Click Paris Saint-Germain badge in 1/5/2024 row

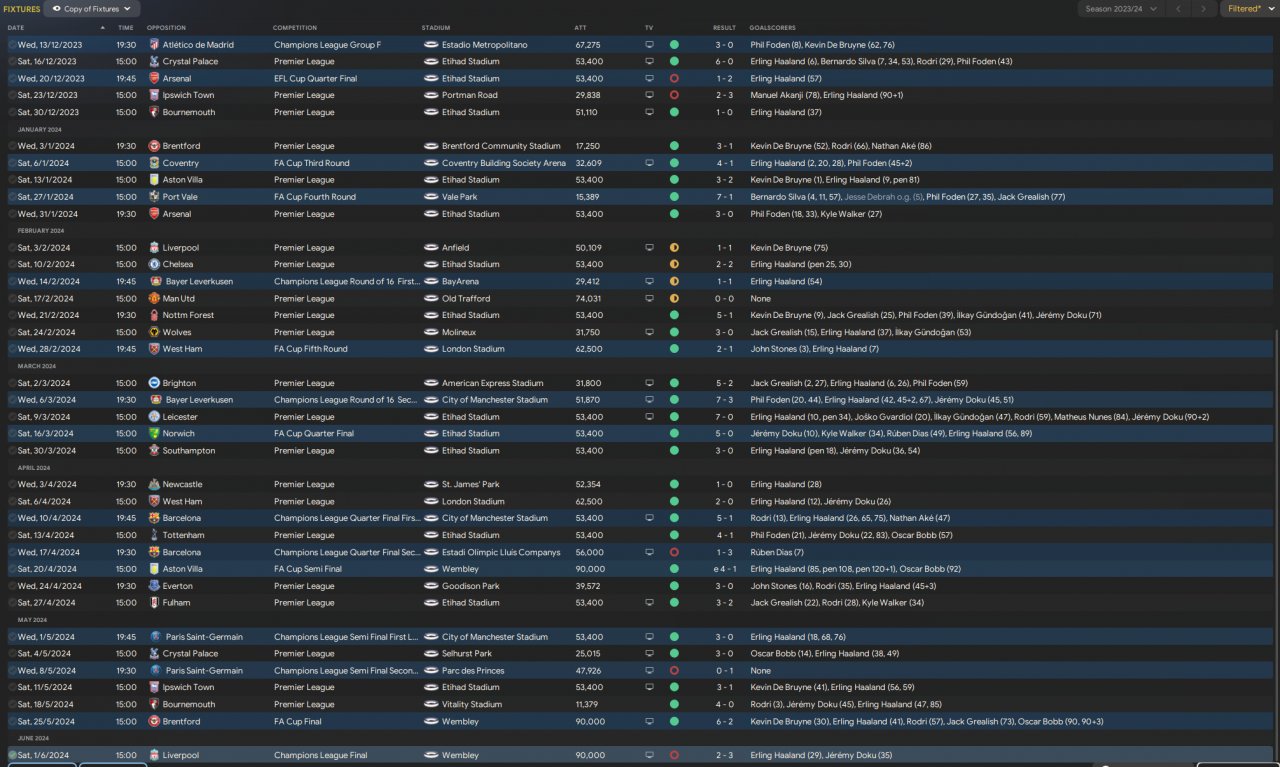point(154,637)
